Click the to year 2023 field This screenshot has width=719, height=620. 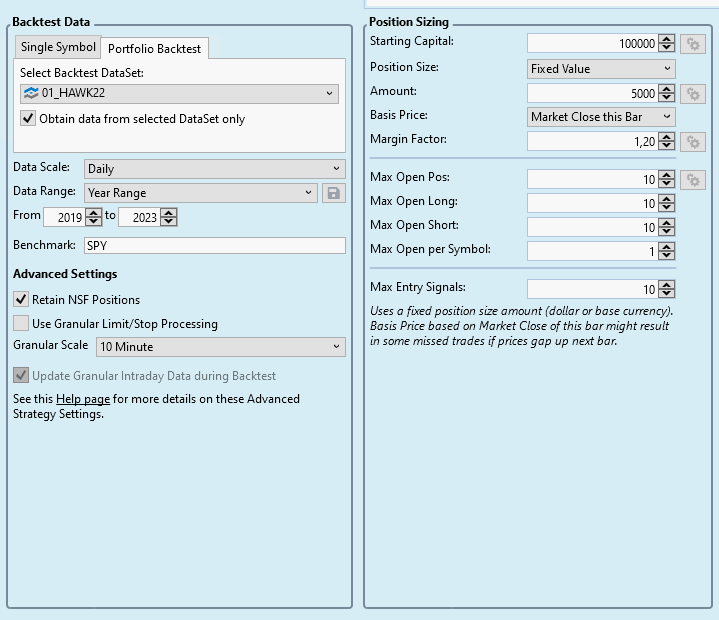pos(139,217)
